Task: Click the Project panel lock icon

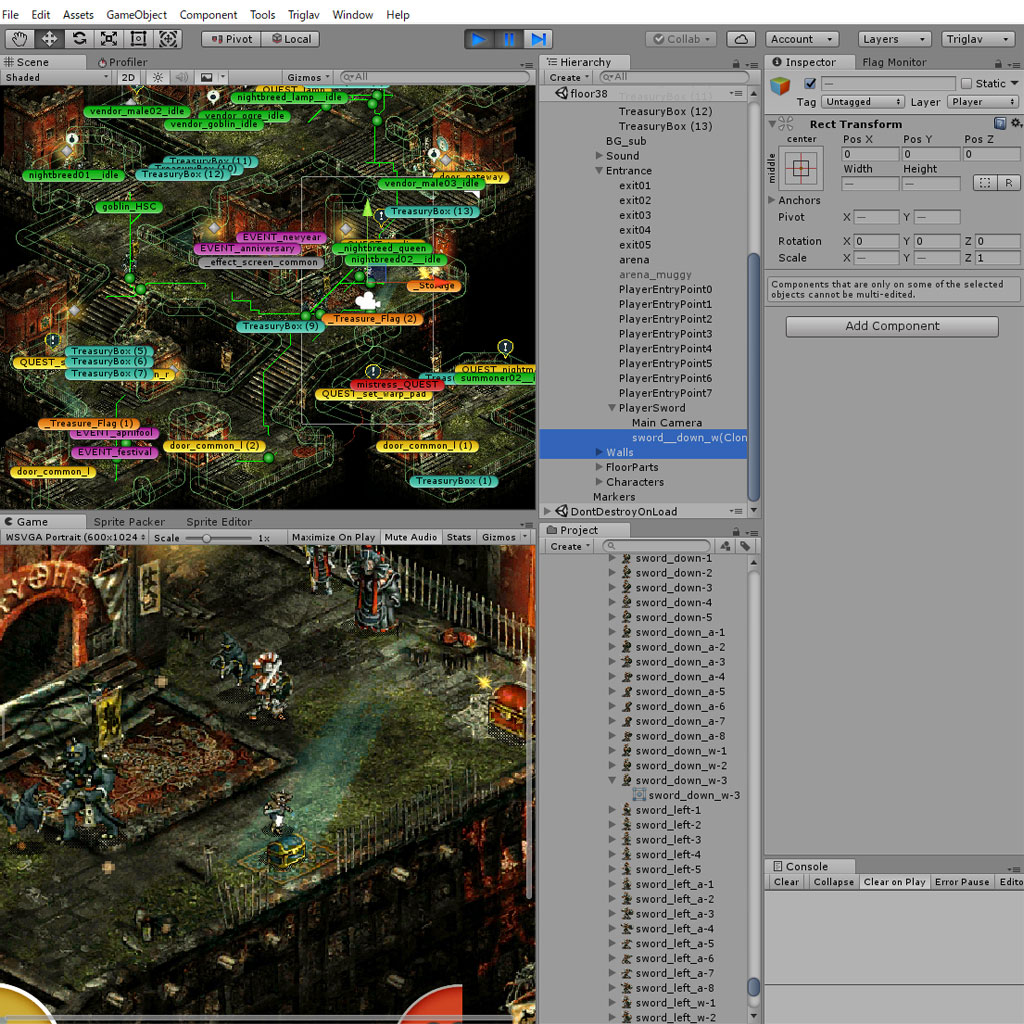Action: pyautogui.click(x=736, y=532)
